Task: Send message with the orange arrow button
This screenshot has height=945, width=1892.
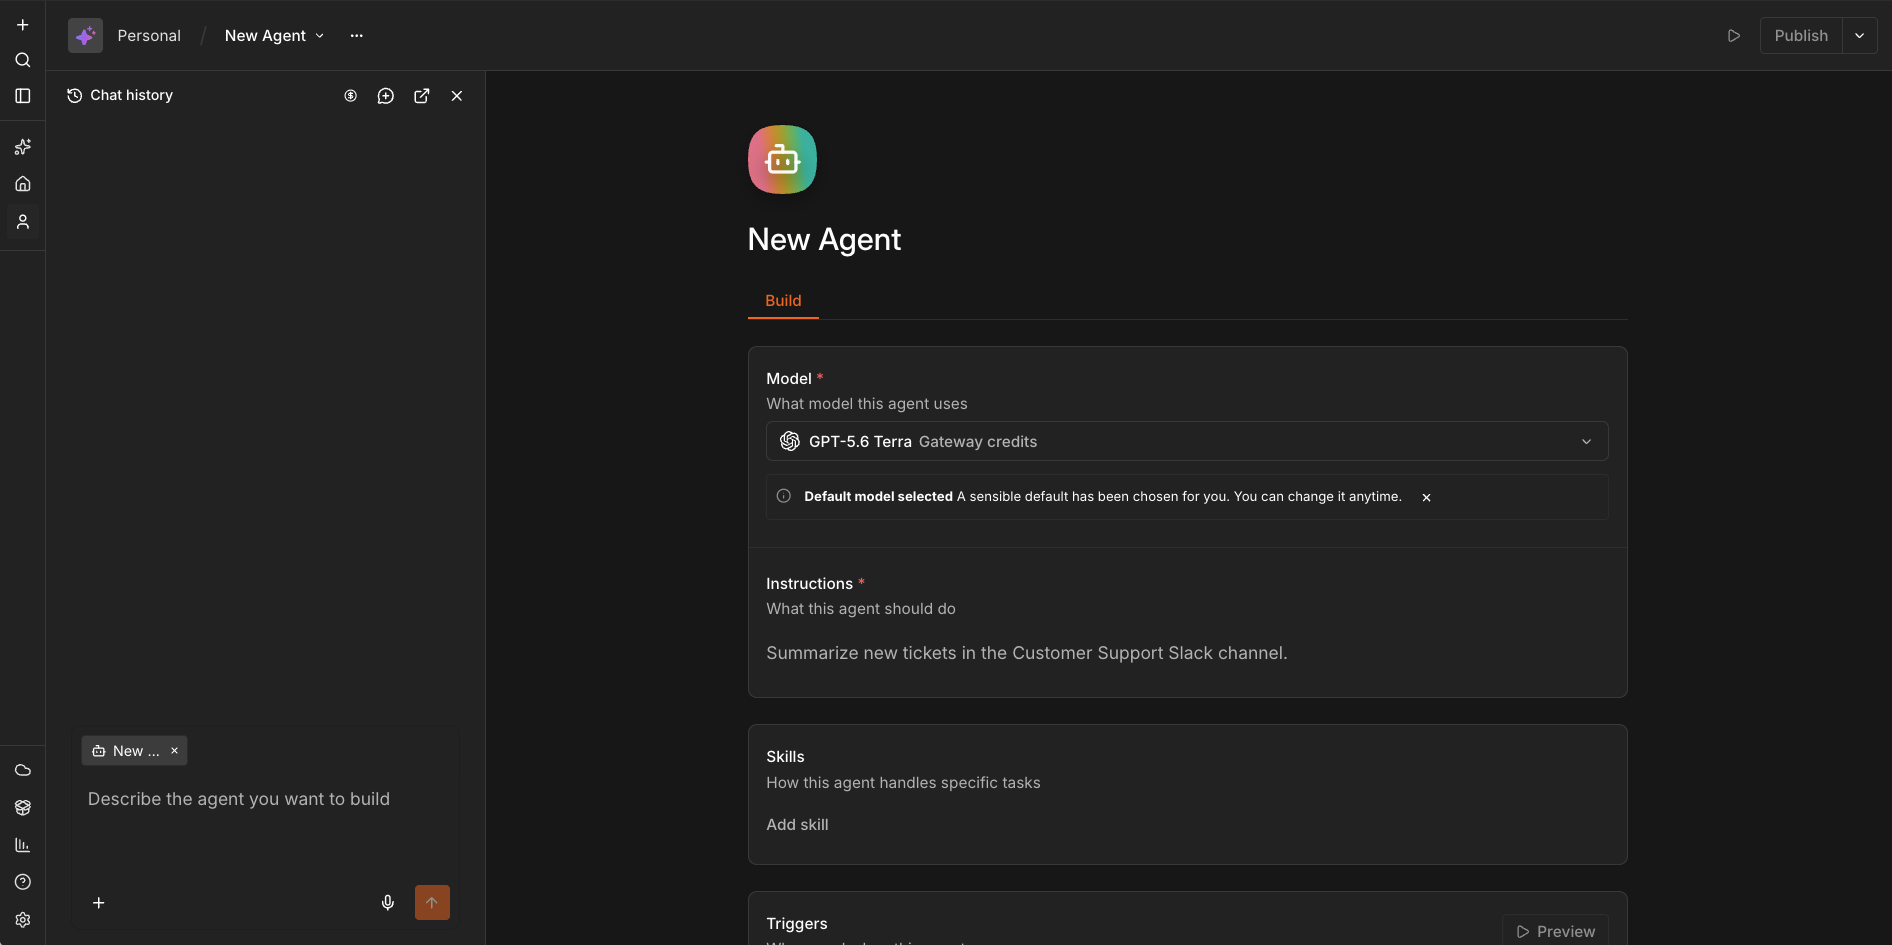Action: [432, 903]
